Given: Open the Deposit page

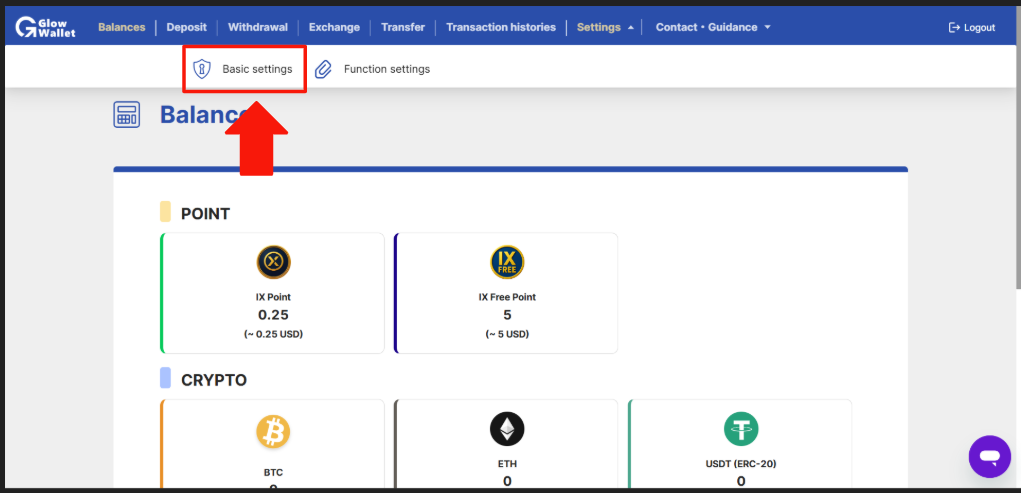Looking at the screenshot, I should tap(186, 27).
